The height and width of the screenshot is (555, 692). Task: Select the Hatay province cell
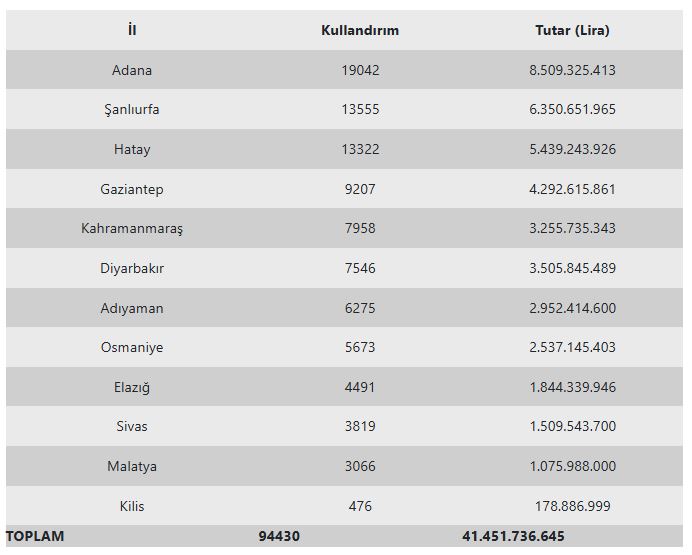pyautogui.click(x=132, y=149)
